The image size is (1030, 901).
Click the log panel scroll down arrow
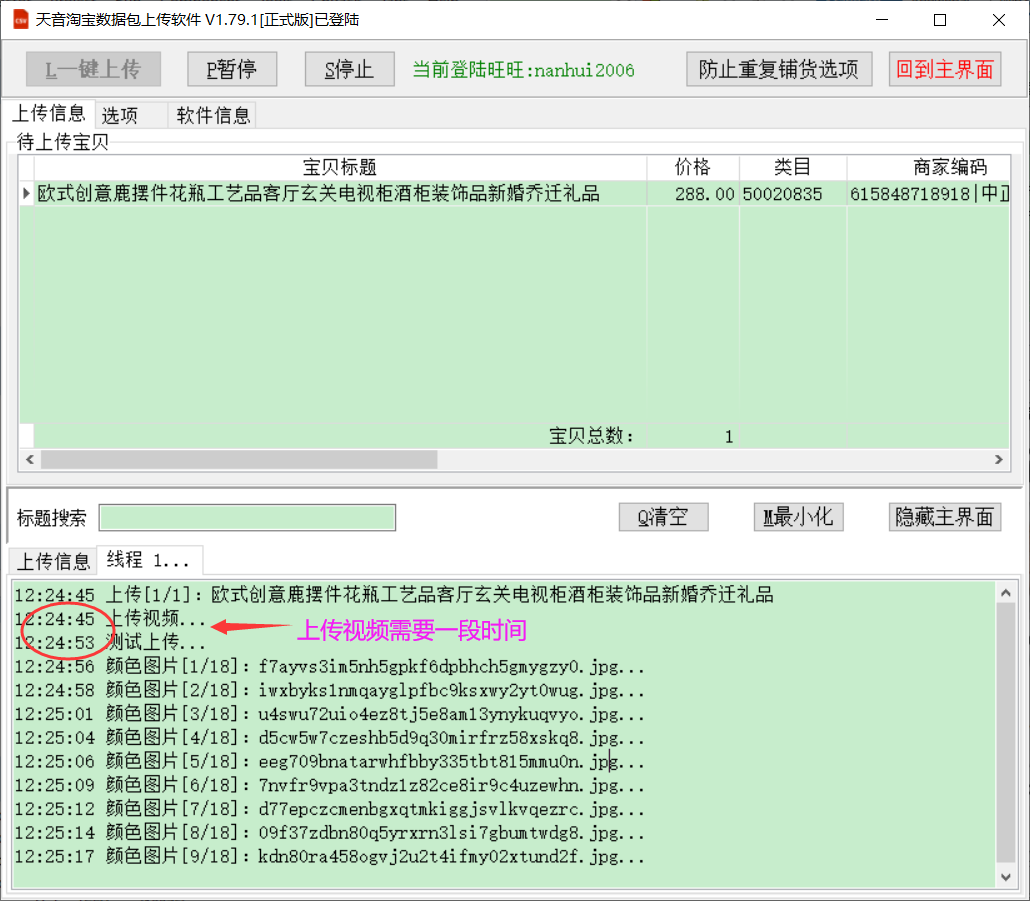(x=1006, y=876)
